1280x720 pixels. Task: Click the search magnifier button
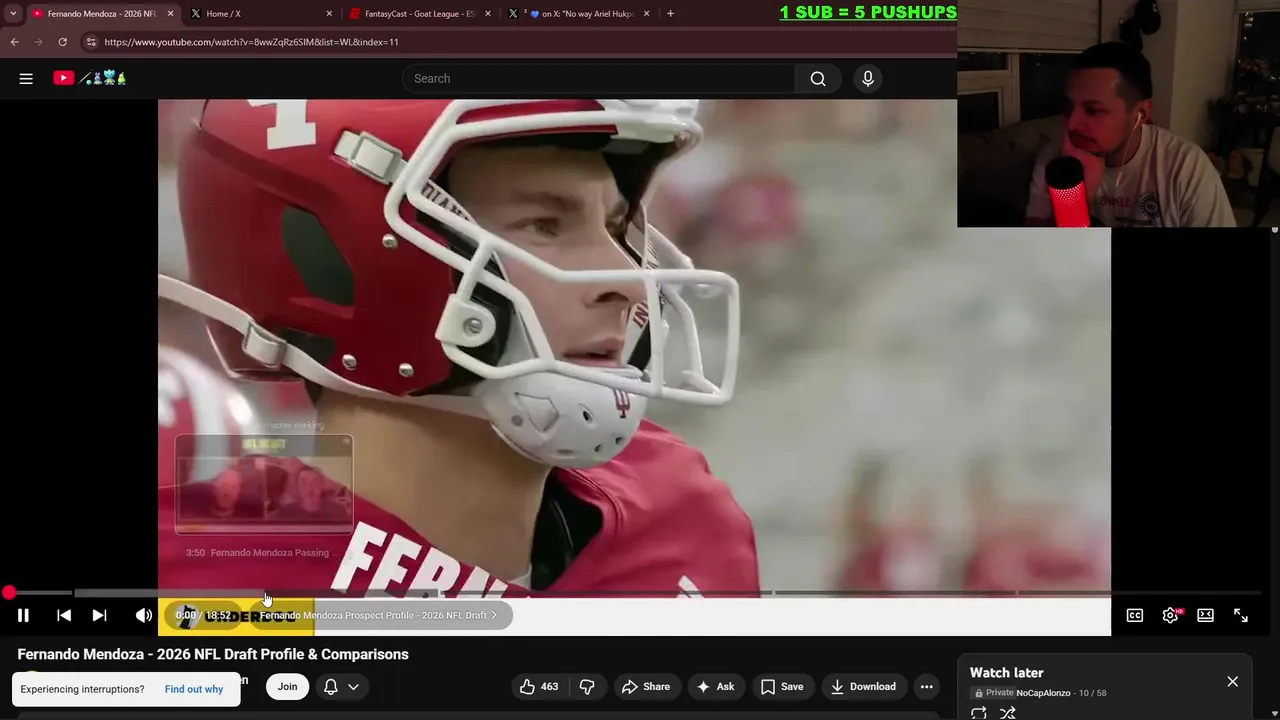(x=818, y=78)
